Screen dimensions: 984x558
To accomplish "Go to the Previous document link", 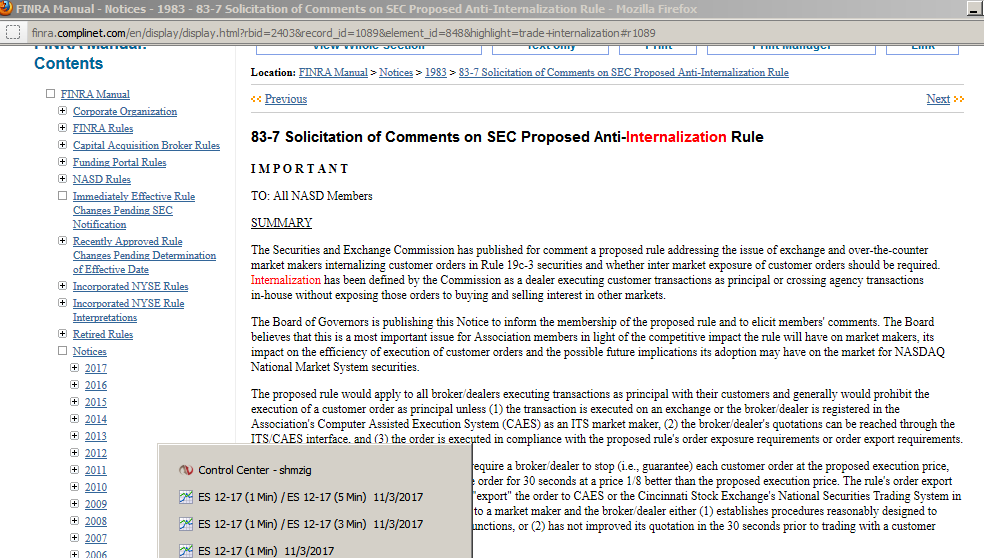I will pos(286,99).
